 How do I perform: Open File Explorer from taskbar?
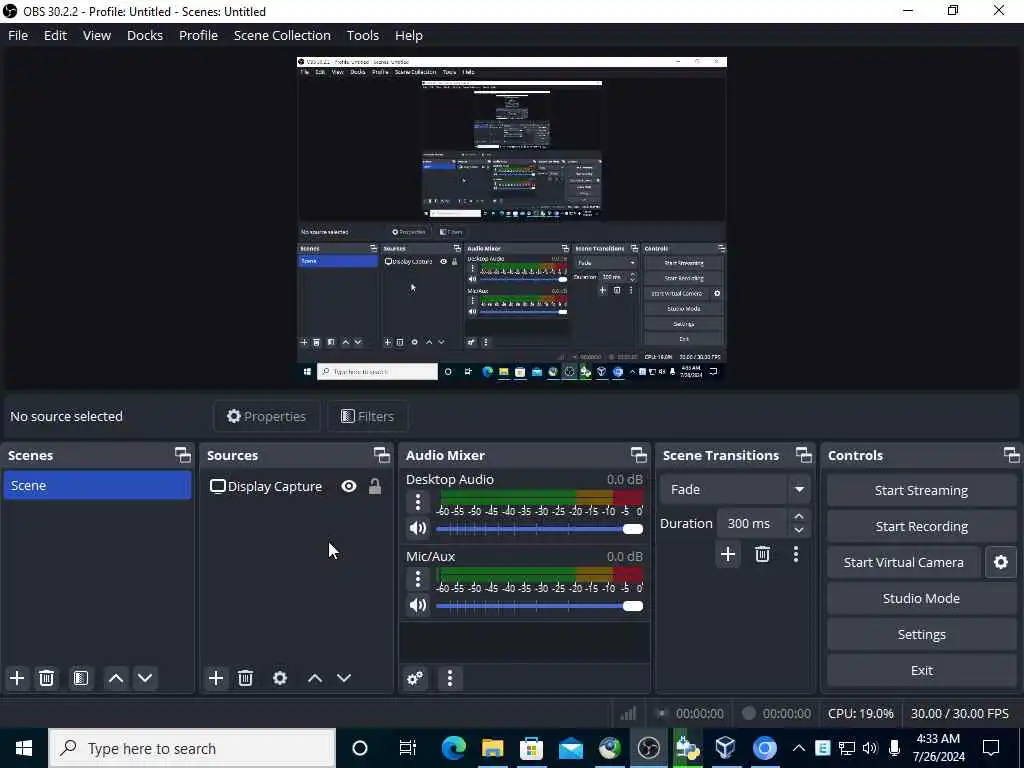(492, 748)
